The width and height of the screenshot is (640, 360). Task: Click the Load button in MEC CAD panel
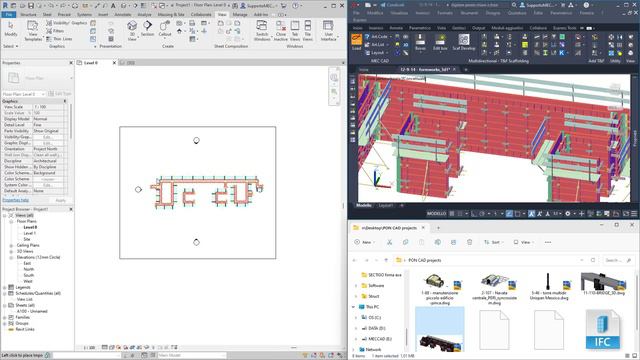click(x=356, y=42)
